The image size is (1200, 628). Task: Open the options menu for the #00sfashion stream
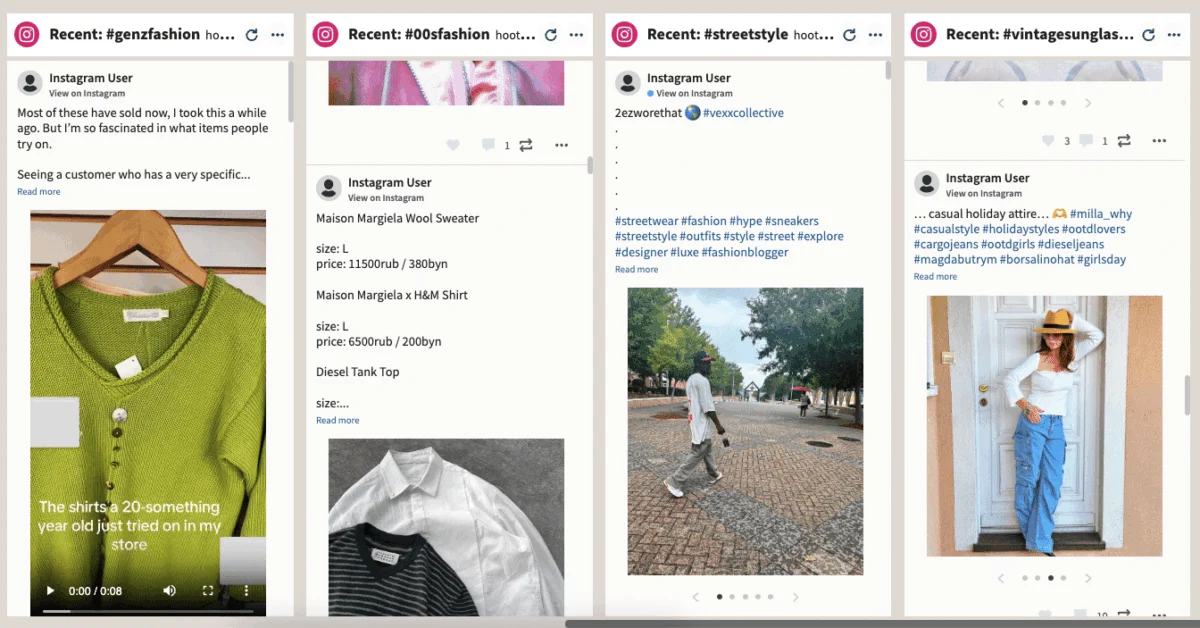point(577,33)
